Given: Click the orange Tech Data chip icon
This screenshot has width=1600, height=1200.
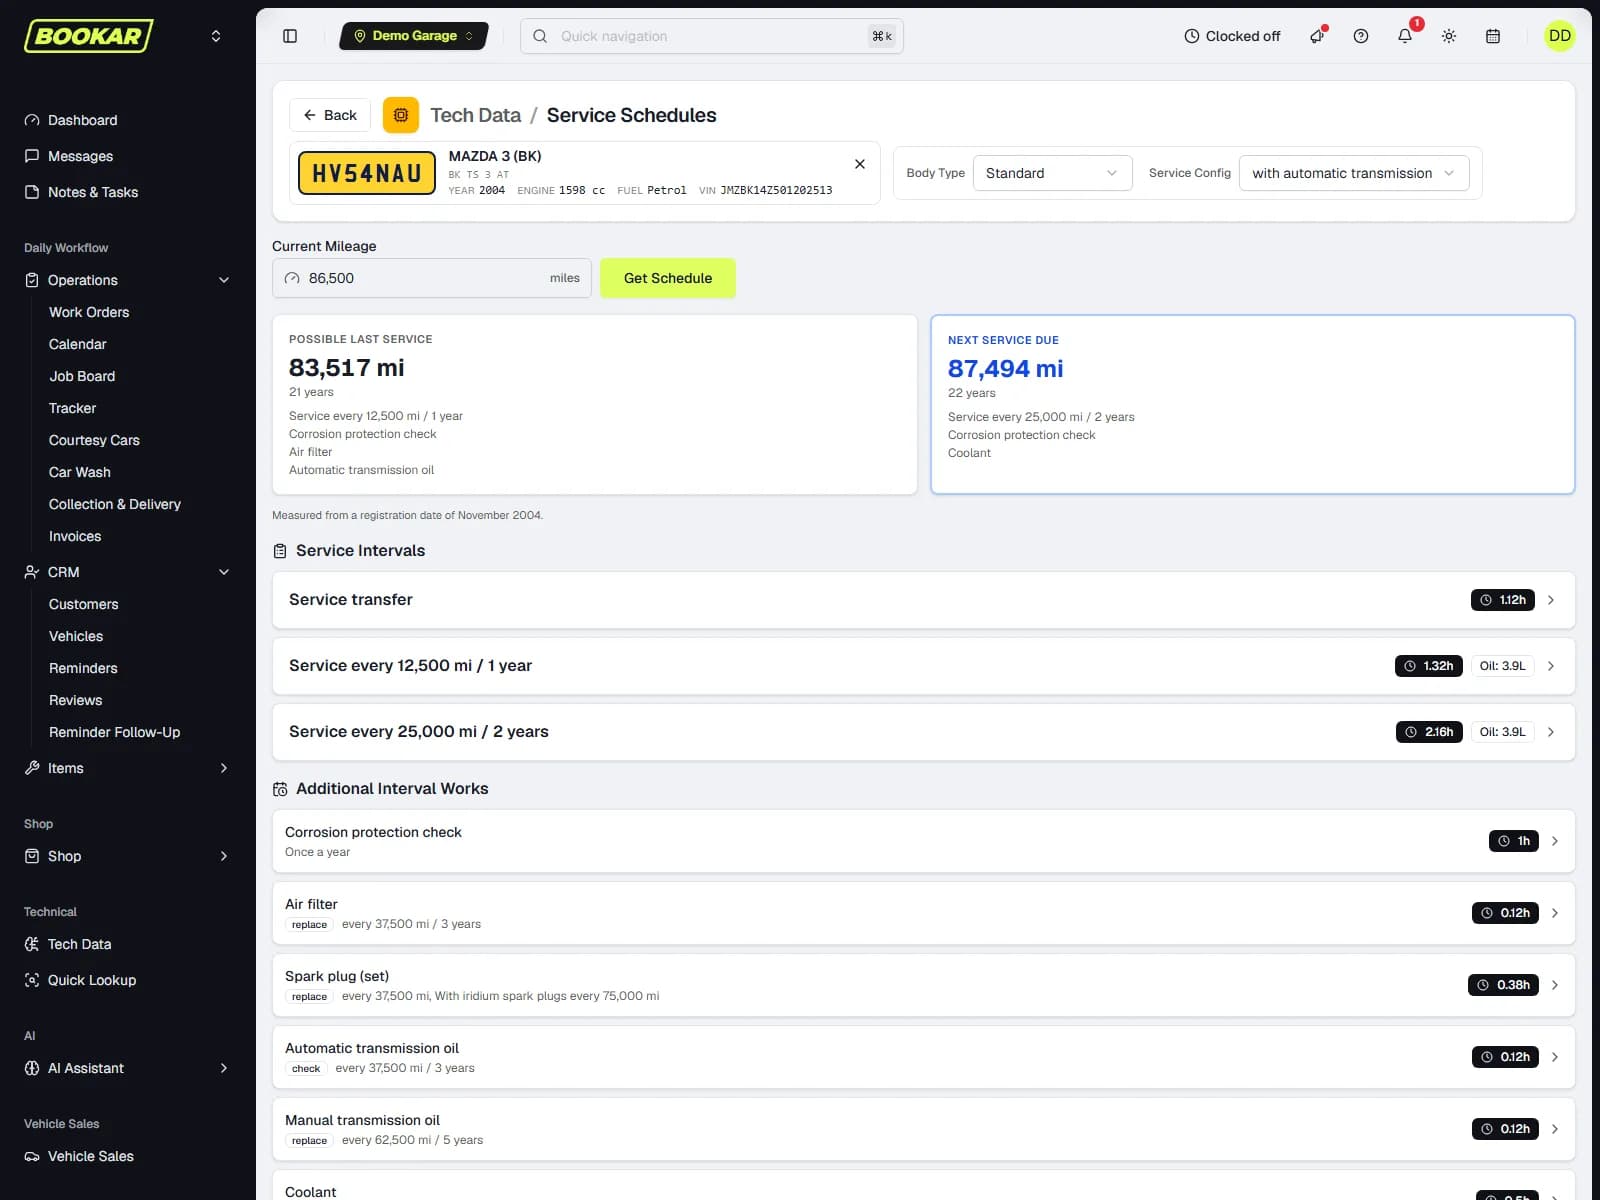Looking at the screenshot, I should (x=401, y=115).
